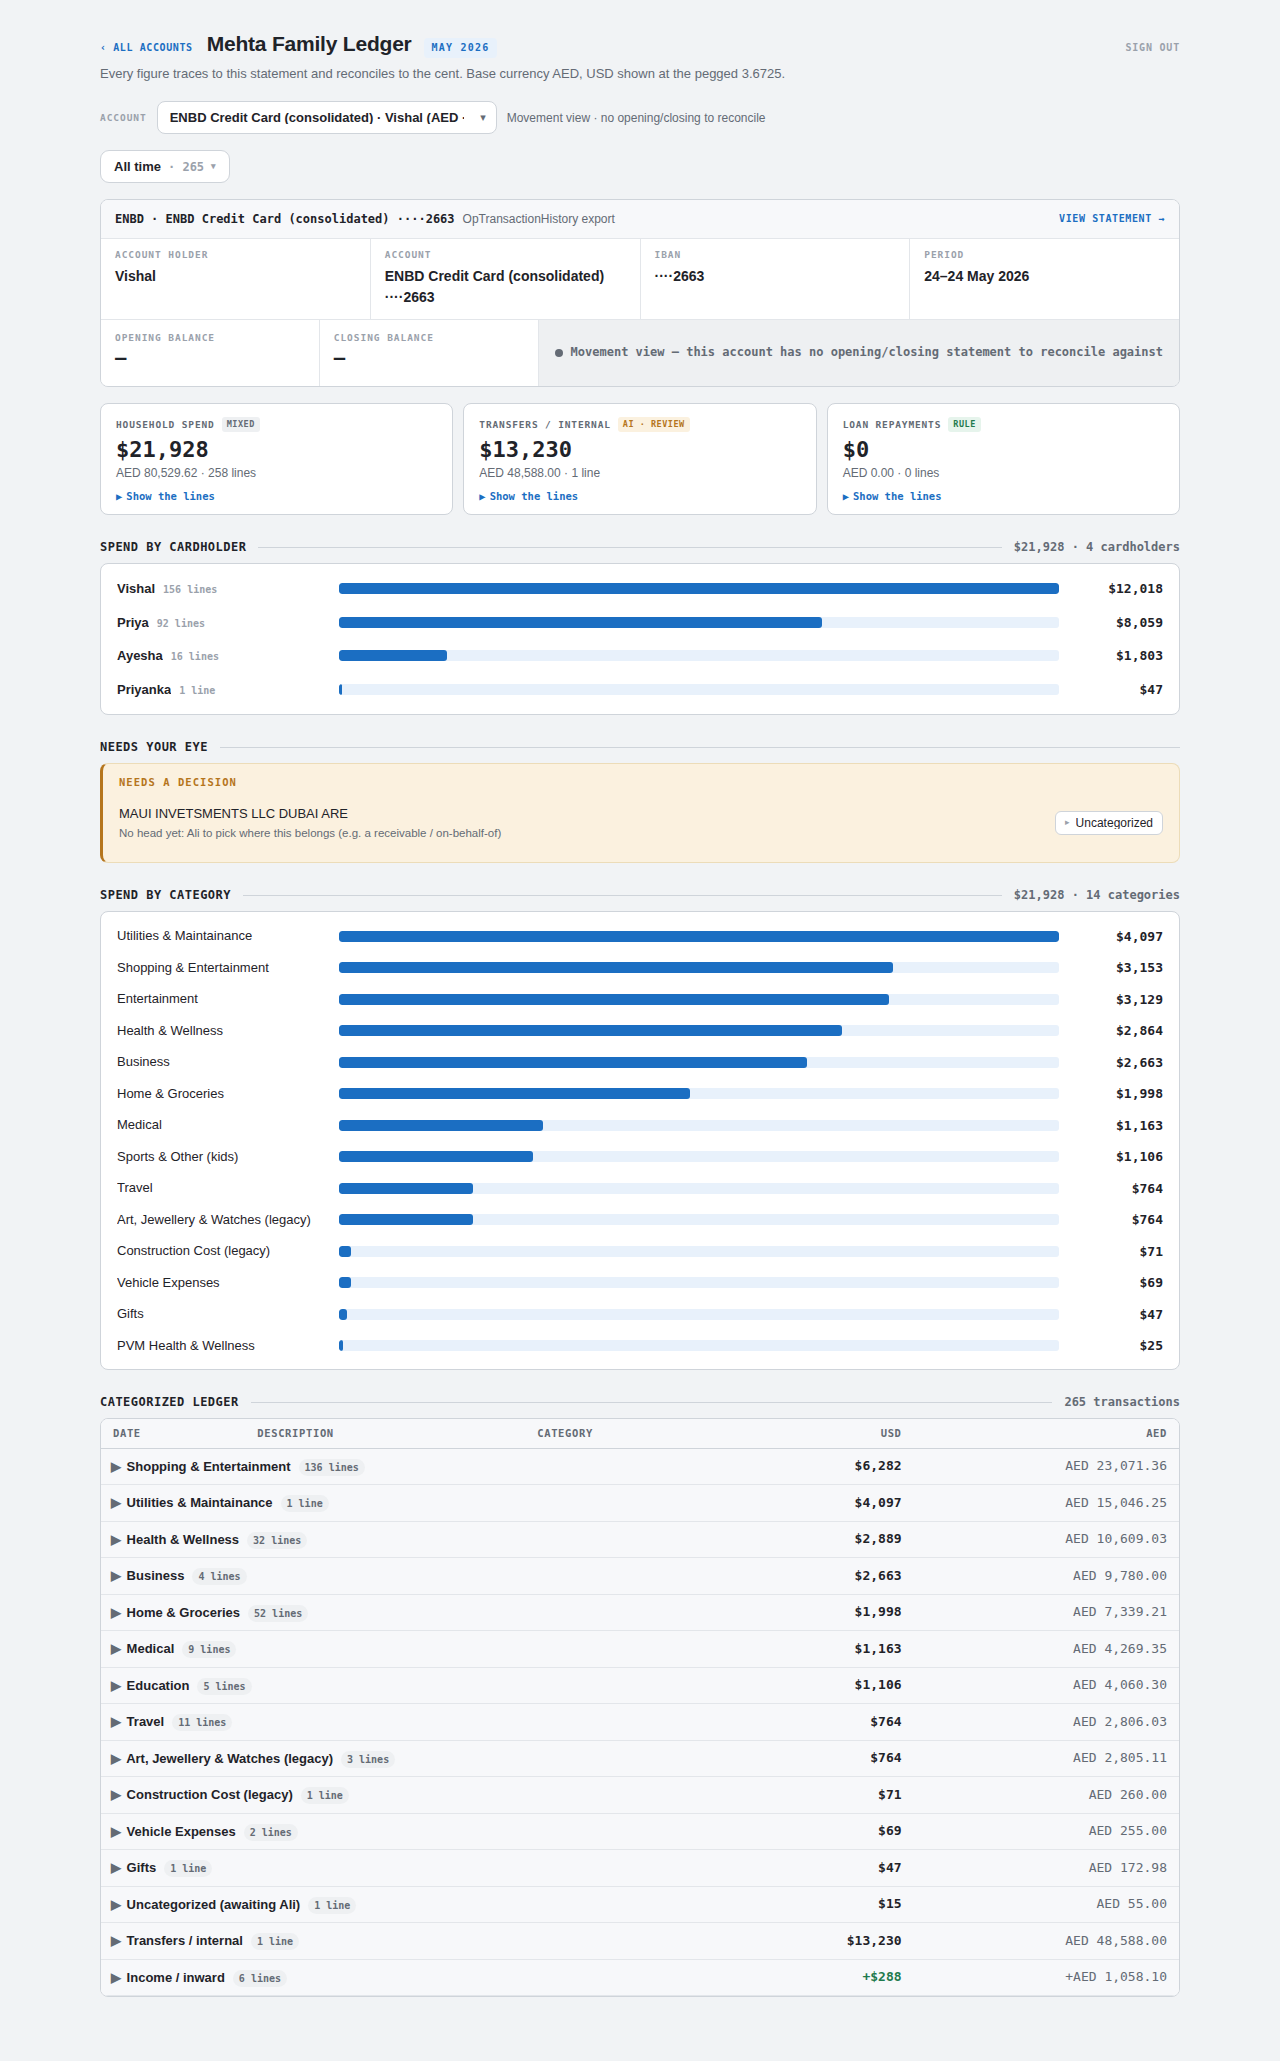Click Vishal's cardholder spend bar

(699, 589)
